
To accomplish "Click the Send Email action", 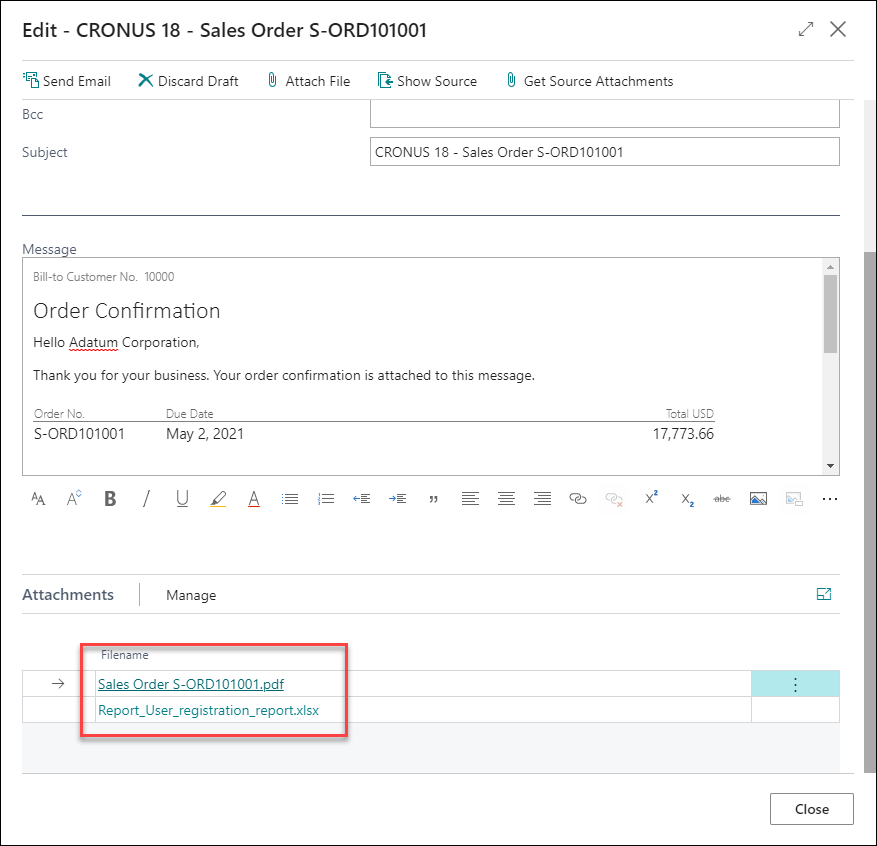I will click(x=67, y=81).
